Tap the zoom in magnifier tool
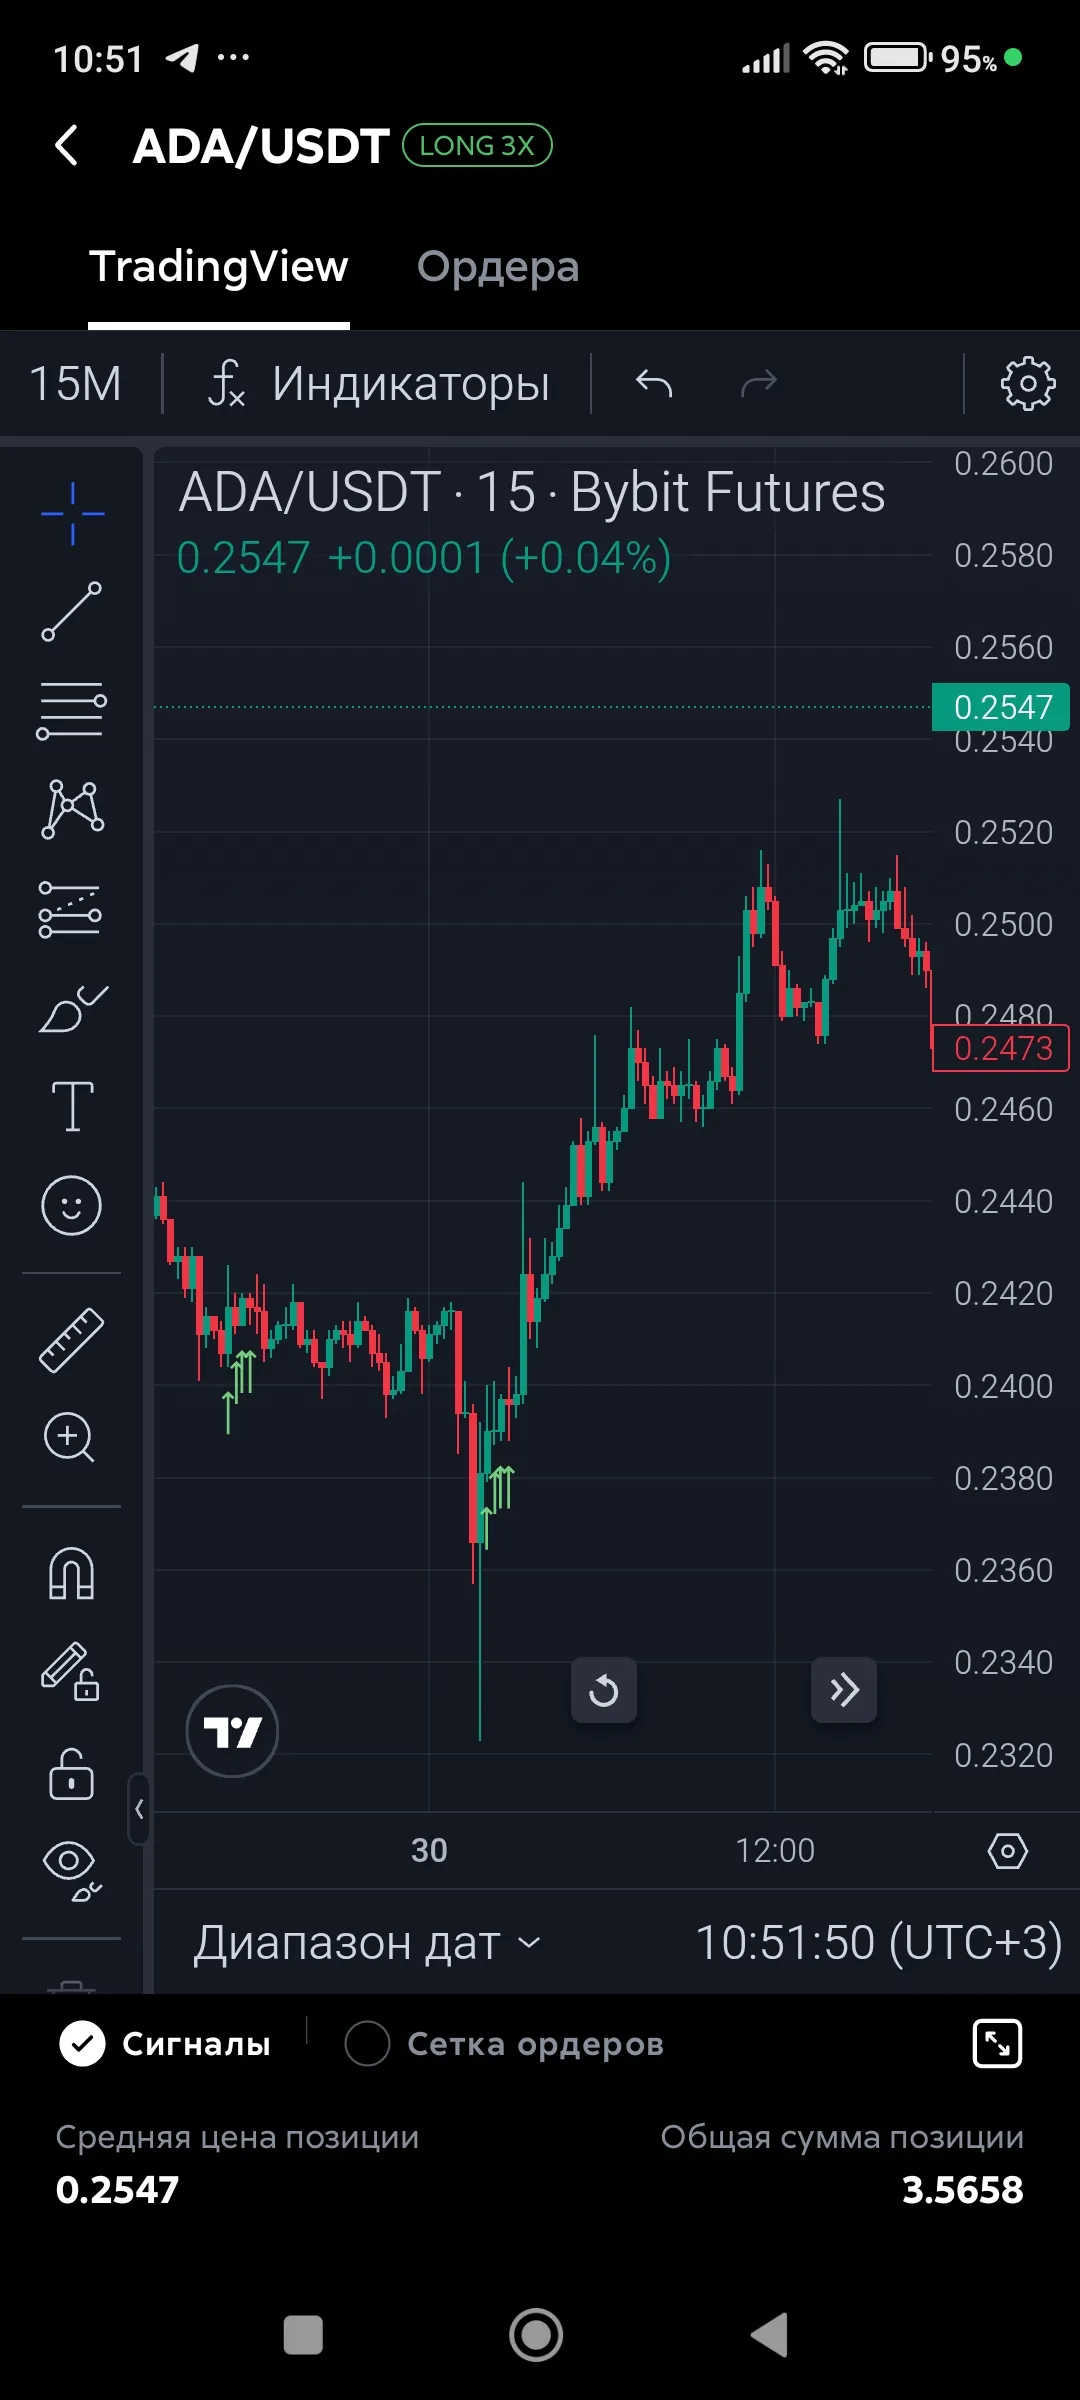This screenshot has width=1080, height=2400. [70, 1438]
